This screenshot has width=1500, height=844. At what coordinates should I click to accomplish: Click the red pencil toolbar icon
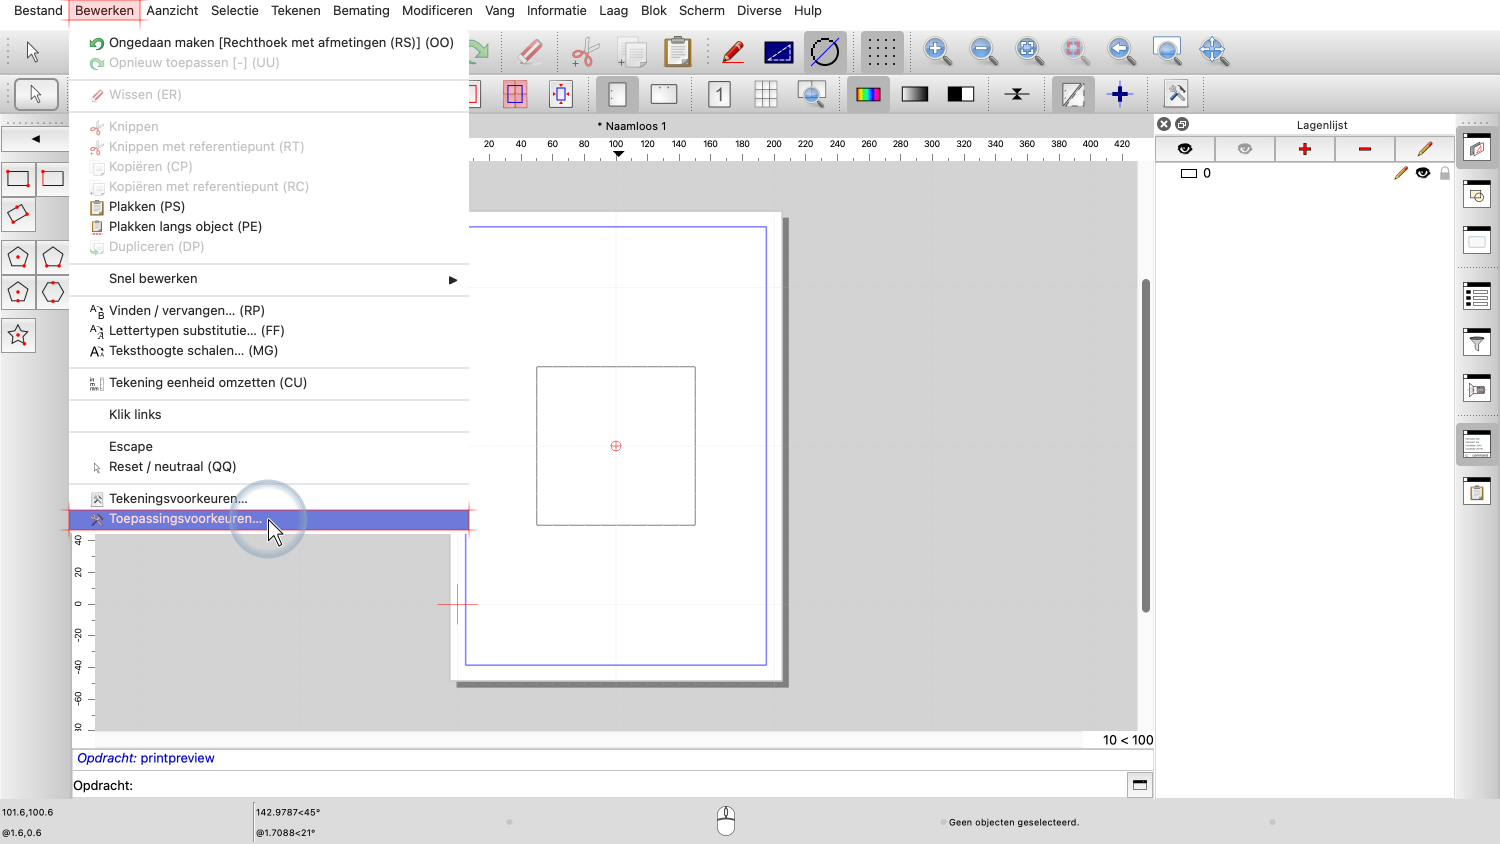tap(732, 51)
